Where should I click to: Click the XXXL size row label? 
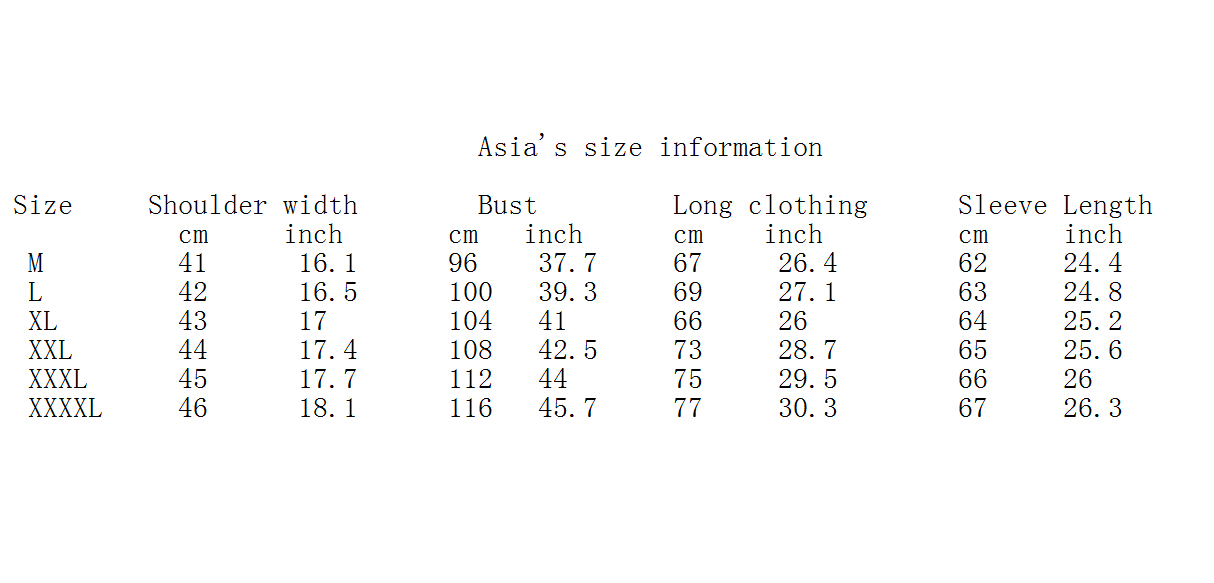click(58, 380)
